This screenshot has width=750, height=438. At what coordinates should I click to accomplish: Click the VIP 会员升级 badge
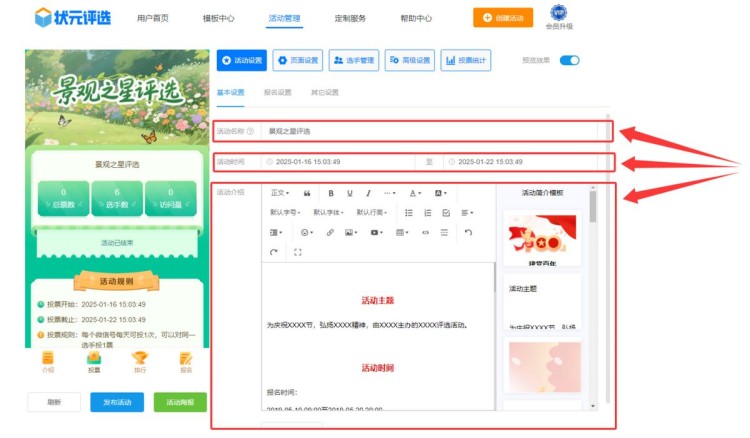pyautogui.click(x=558, y=17)
